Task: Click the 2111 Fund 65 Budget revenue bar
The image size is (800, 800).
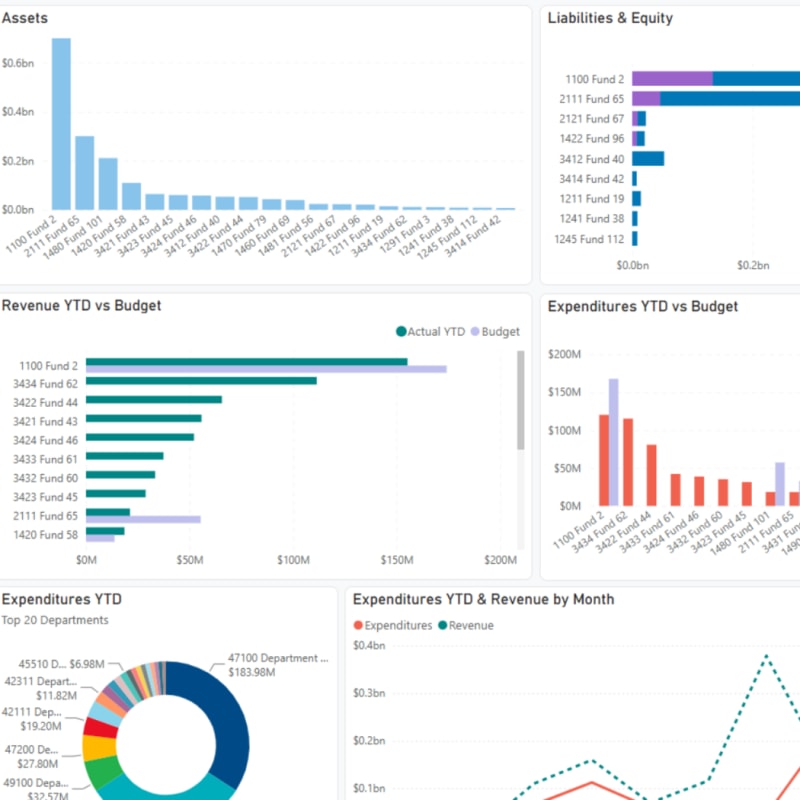Action: point(143,520)
